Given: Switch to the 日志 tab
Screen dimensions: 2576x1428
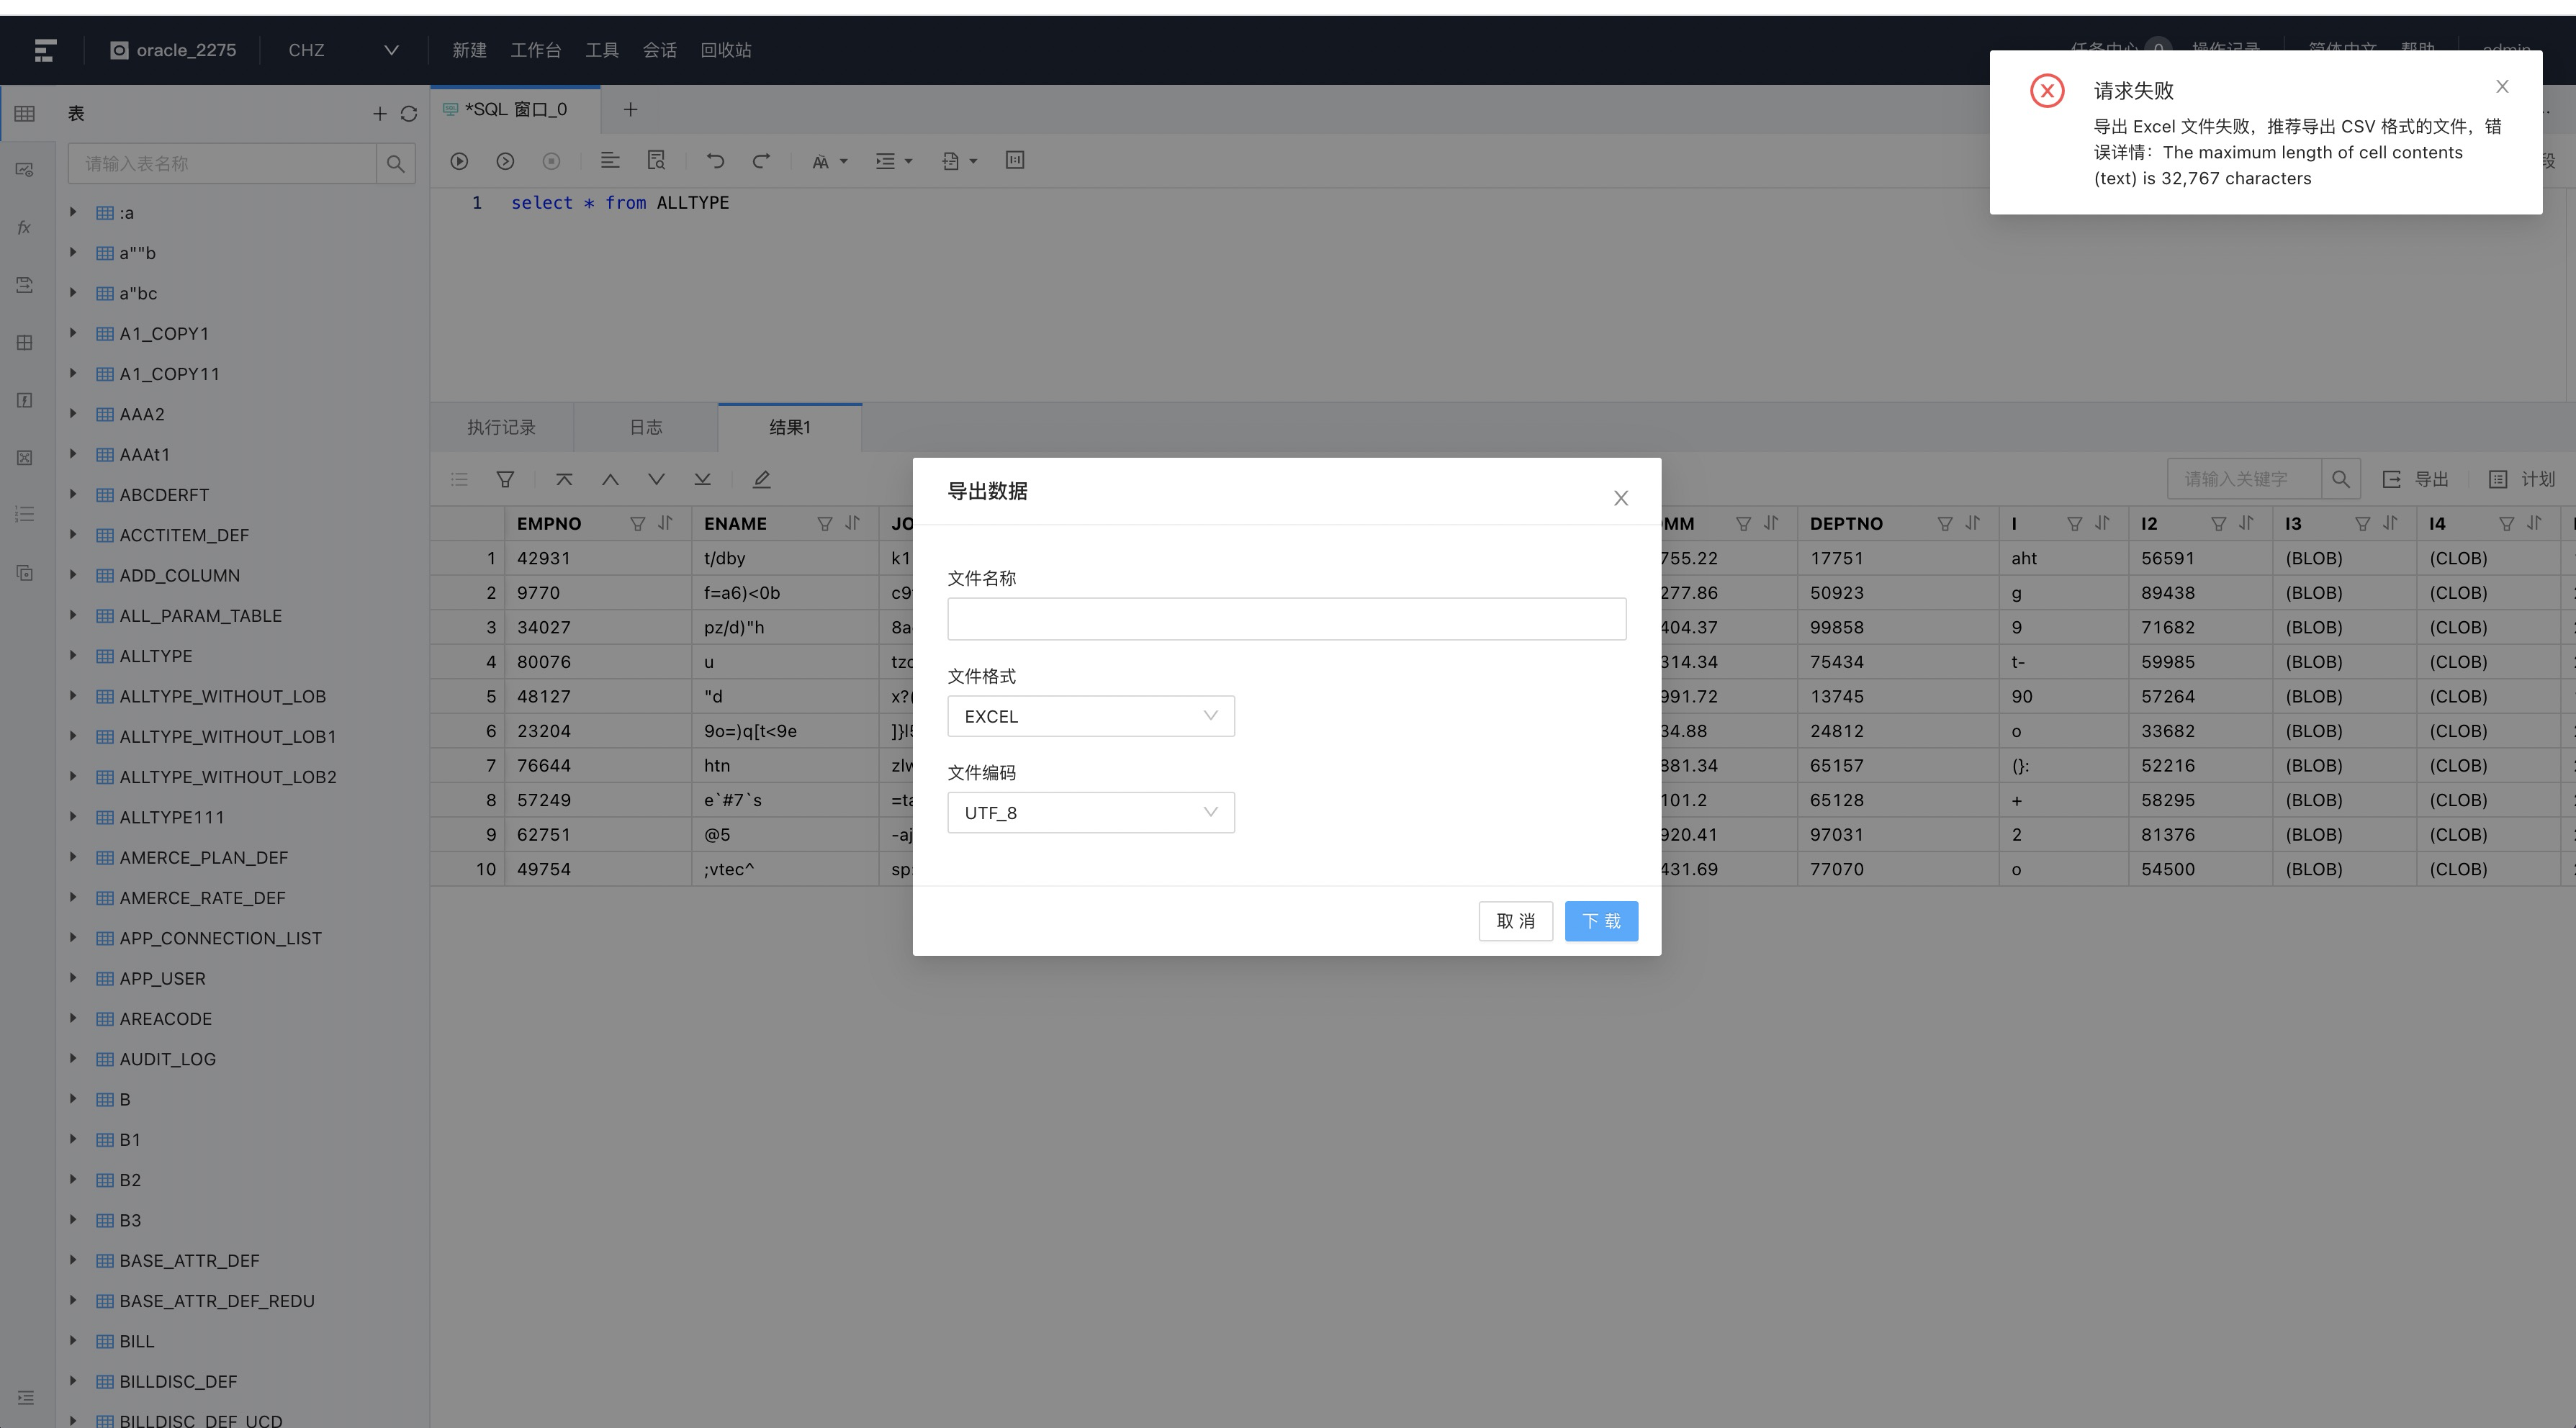Looking at the screenshot, I should click(x=645, y=427).
